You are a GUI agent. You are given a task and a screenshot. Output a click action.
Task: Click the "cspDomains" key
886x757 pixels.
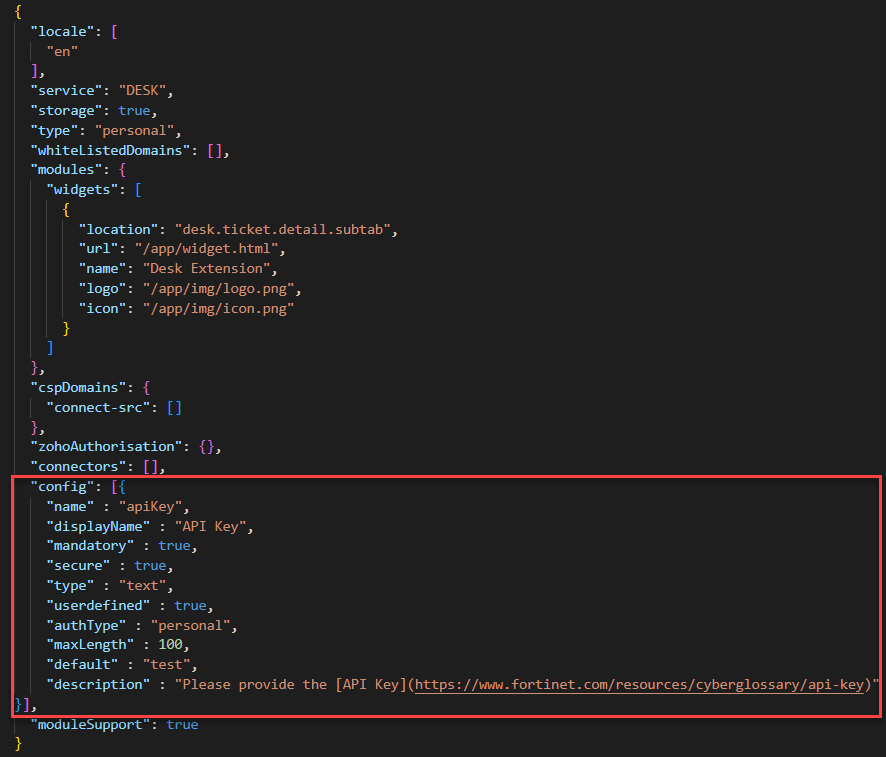click(x=78, y=388)
